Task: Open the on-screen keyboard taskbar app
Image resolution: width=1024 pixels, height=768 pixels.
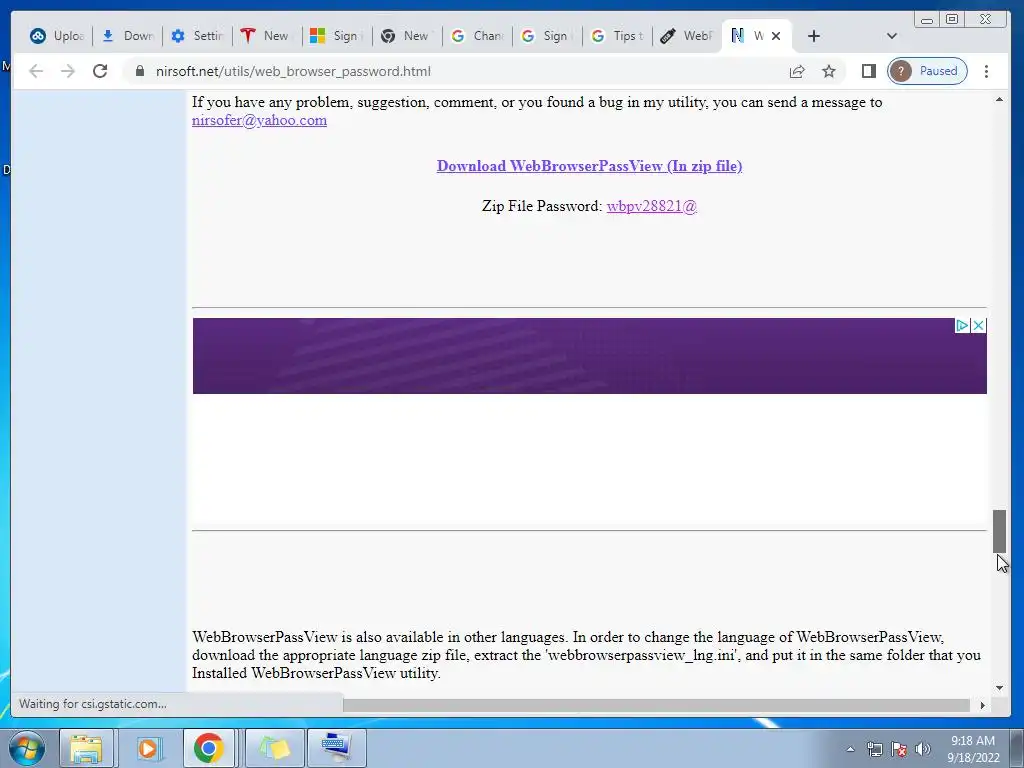Action: coord(336,748)
